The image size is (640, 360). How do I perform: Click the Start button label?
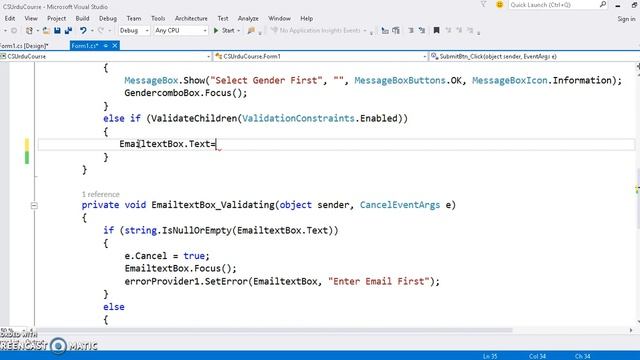click(x=228, y=31)
